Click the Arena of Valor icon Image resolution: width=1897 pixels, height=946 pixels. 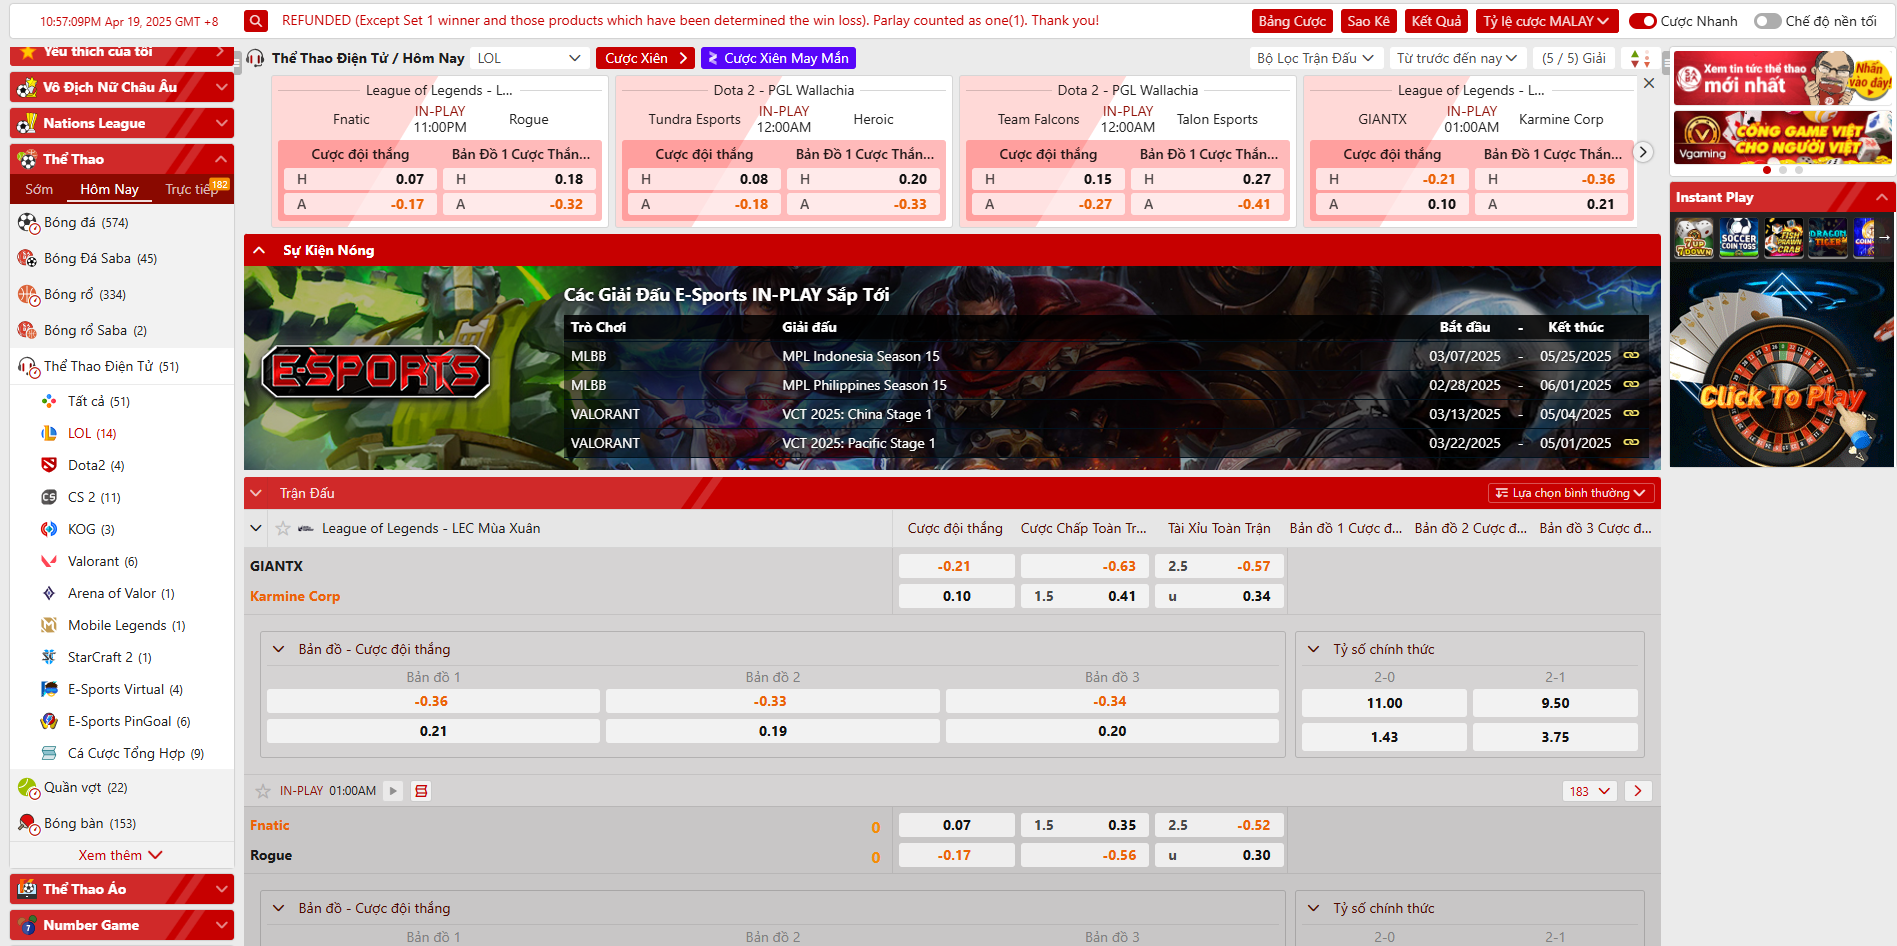(49, 593)
